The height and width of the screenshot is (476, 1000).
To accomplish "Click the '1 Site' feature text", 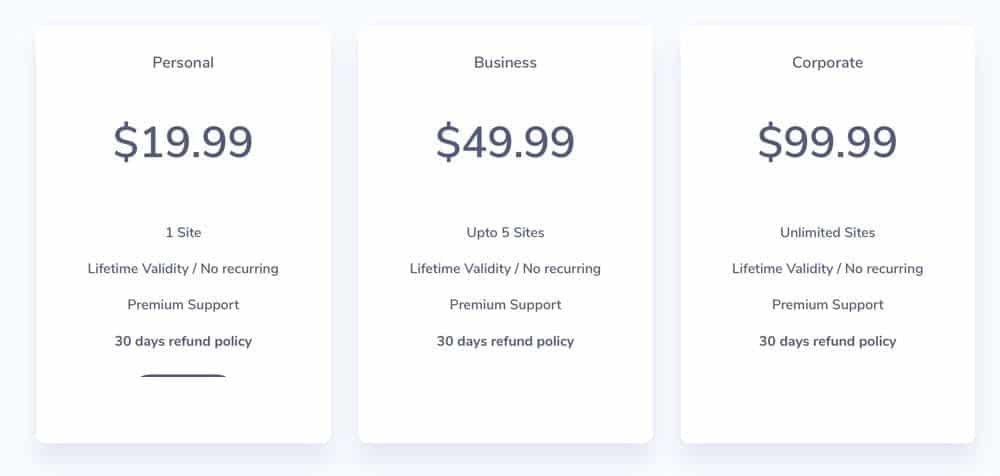I will (183, 233).
